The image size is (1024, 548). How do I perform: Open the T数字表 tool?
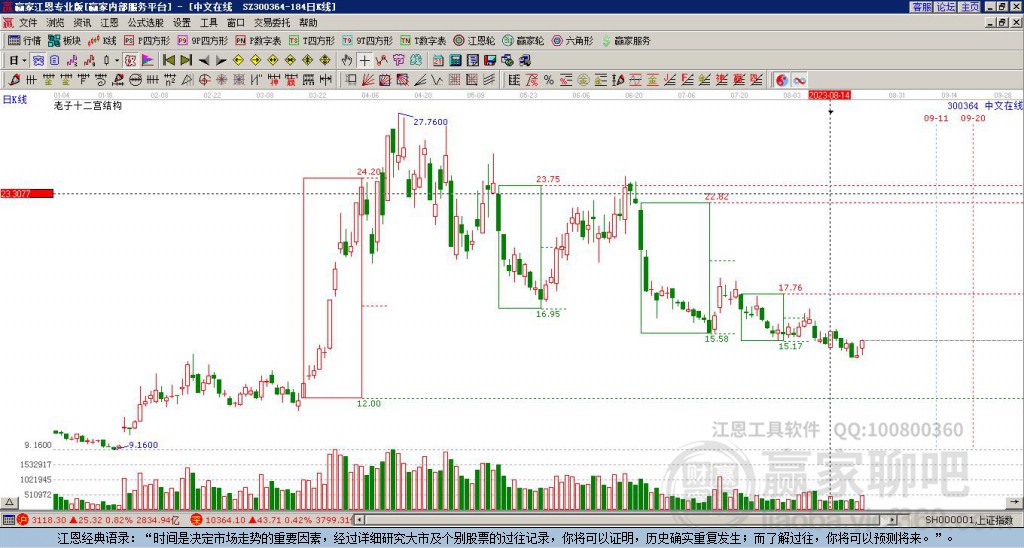coord(423,40)
